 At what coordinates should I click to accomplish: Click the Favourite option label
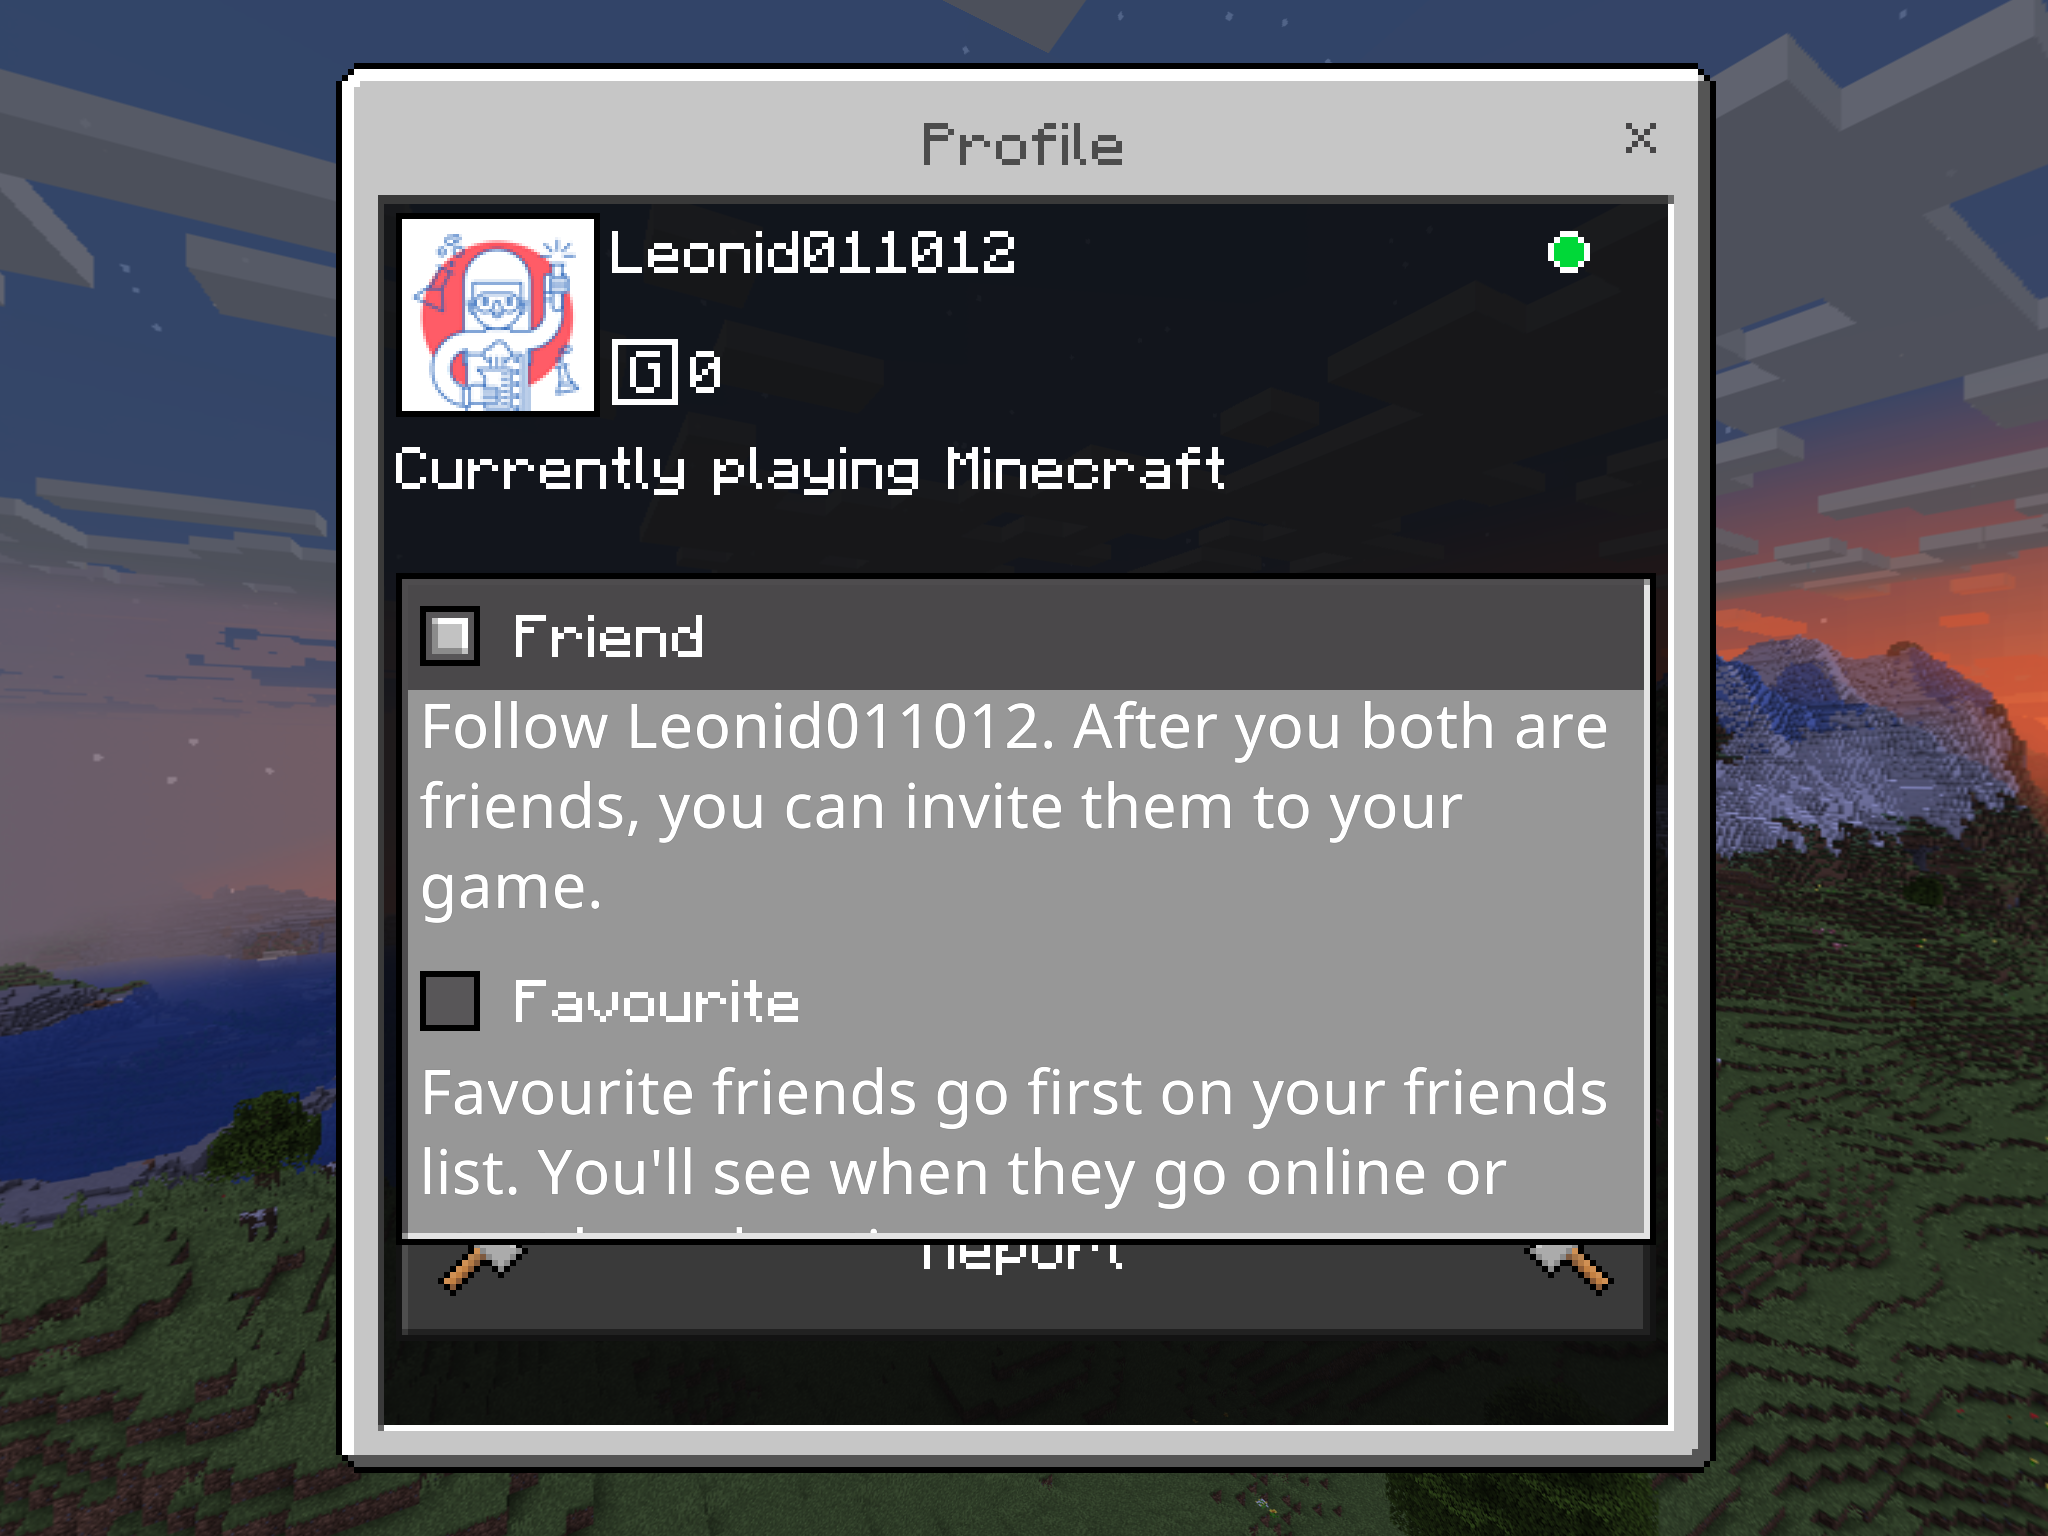(x=656, y=1002)
